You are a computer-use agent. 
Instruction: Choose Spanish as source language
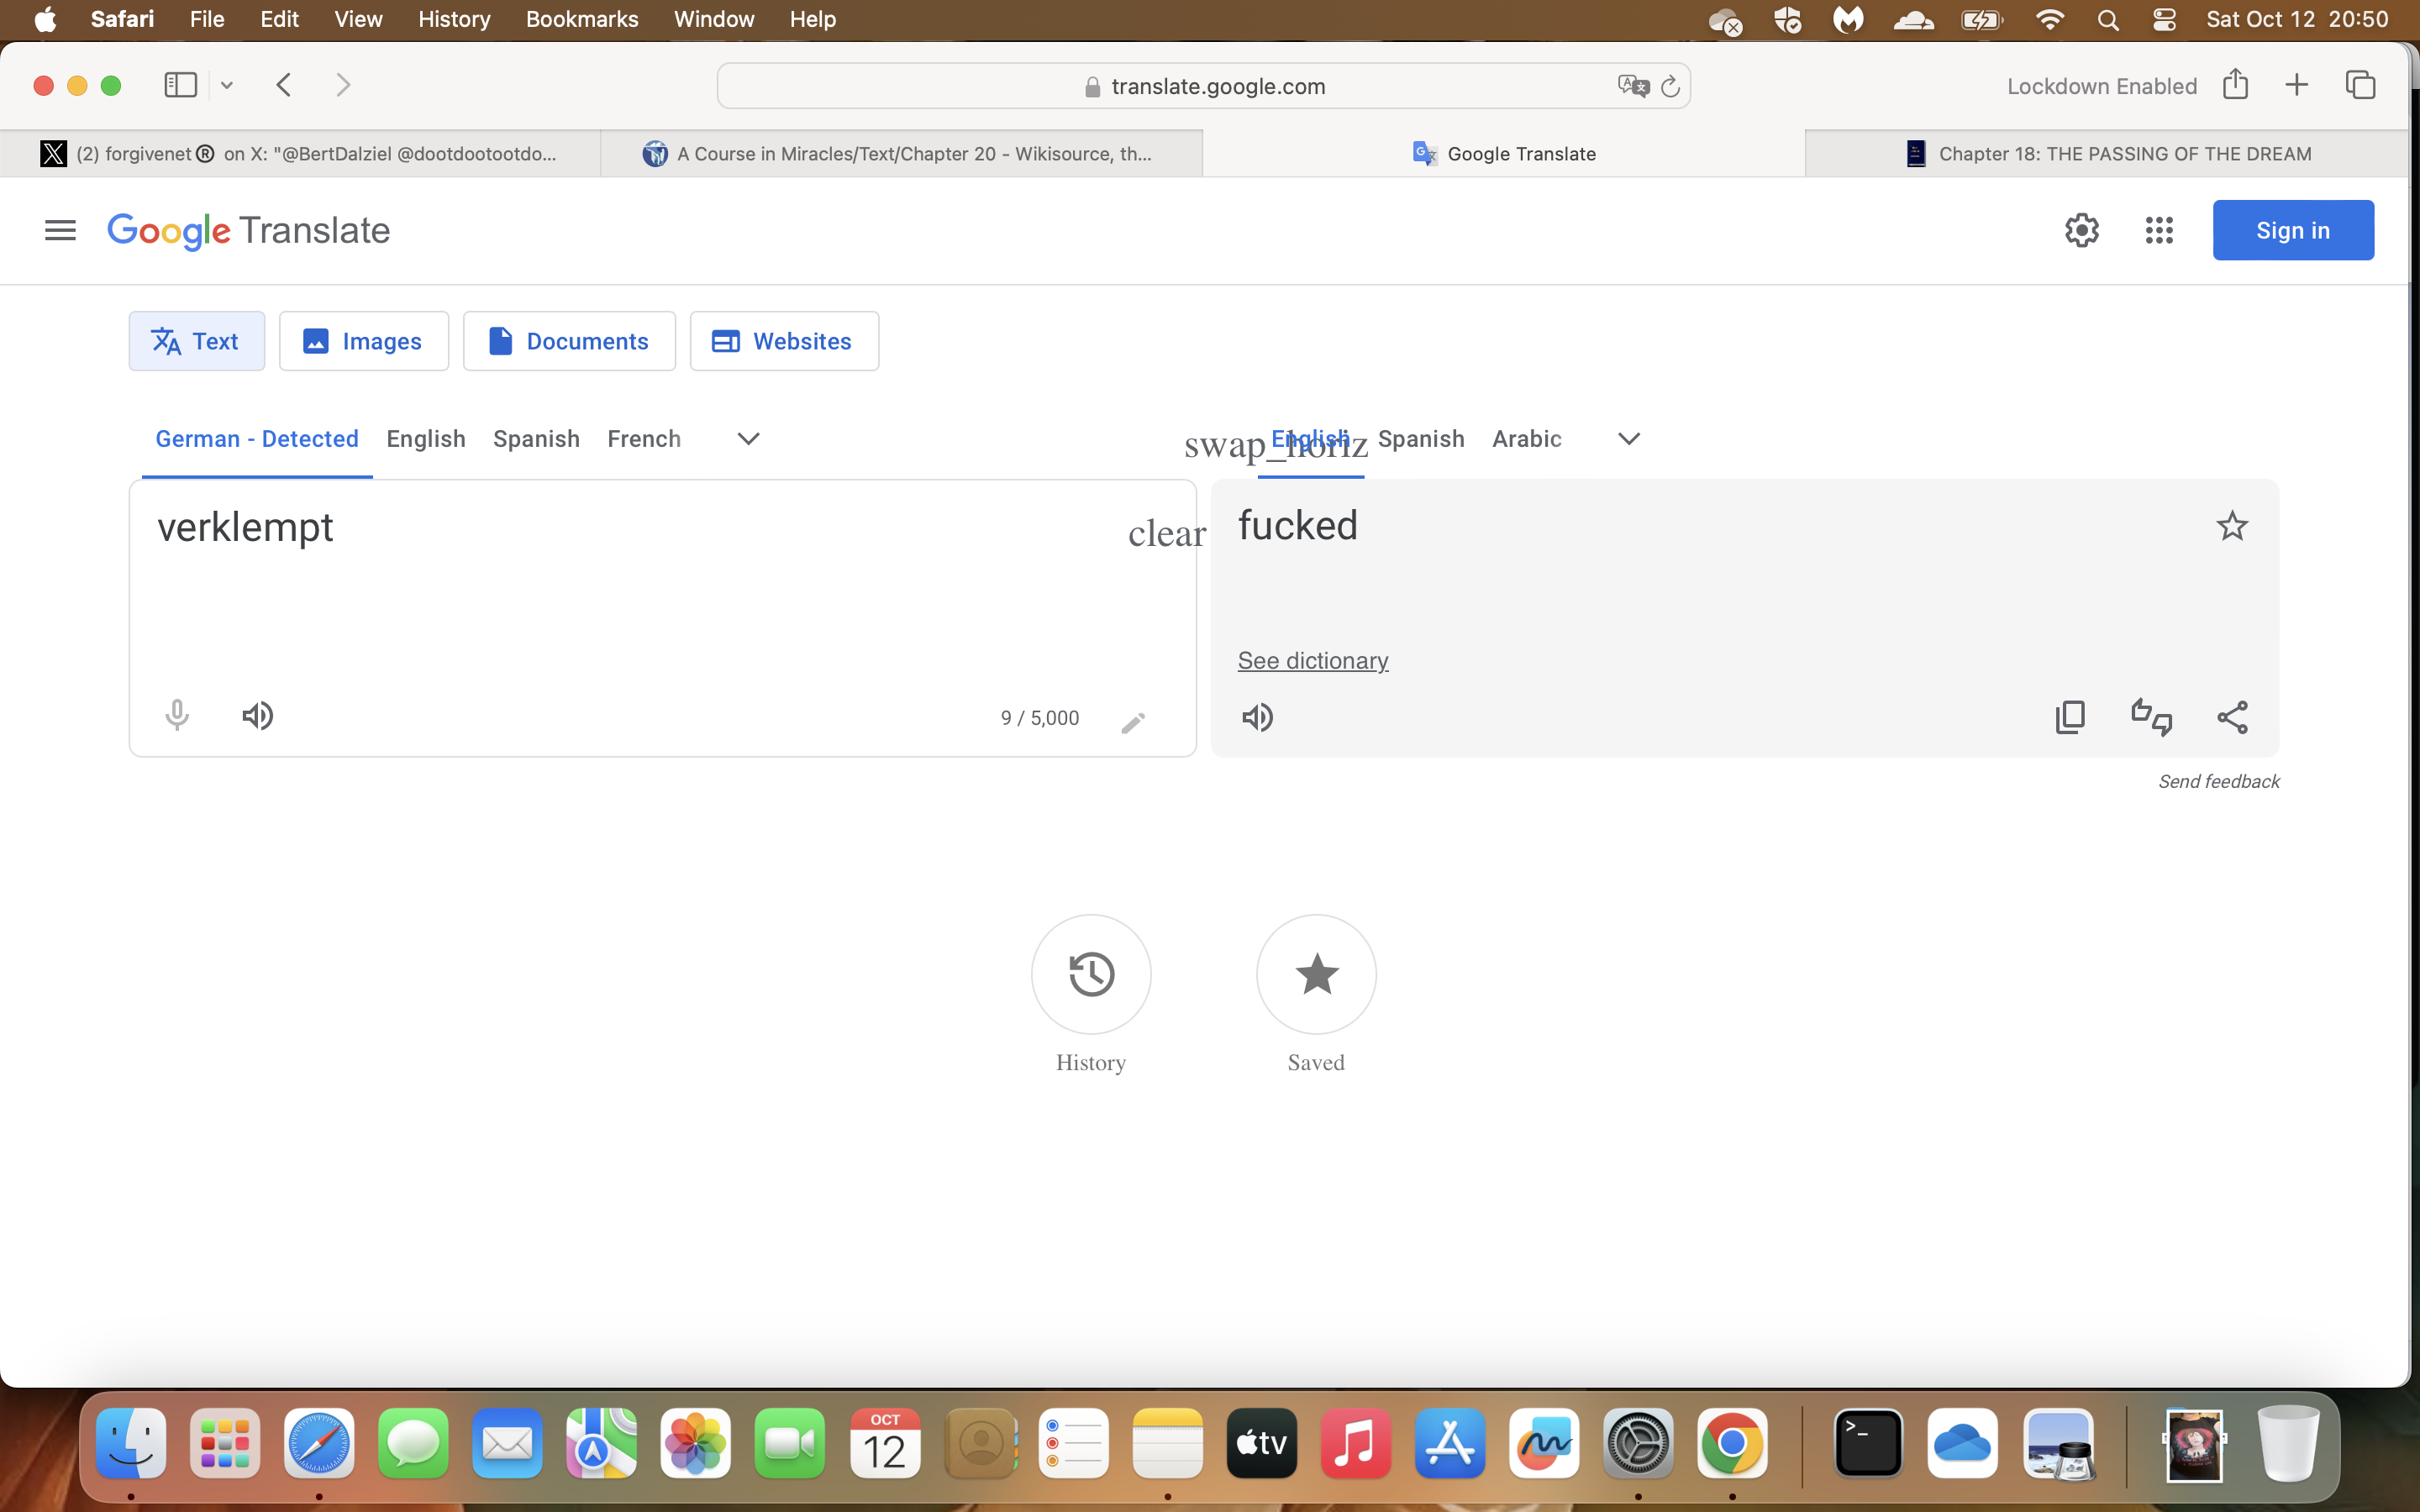click(x=536, y=439)
